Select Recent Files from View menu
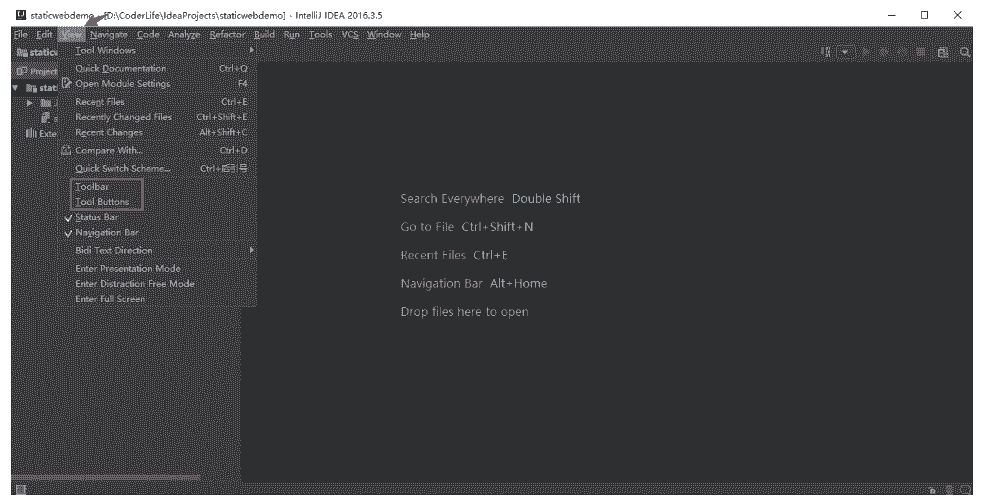 (x=100, y=102)
